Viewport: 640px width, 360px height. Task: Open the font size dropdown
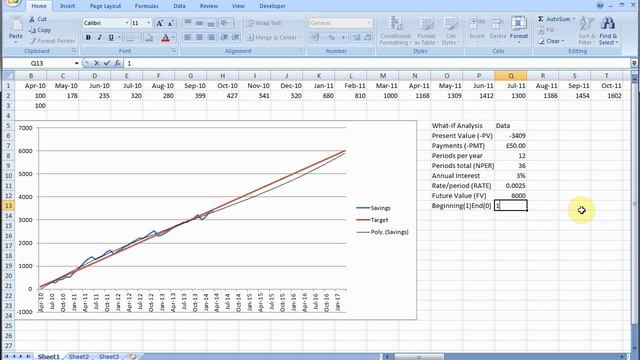point(149,23)
